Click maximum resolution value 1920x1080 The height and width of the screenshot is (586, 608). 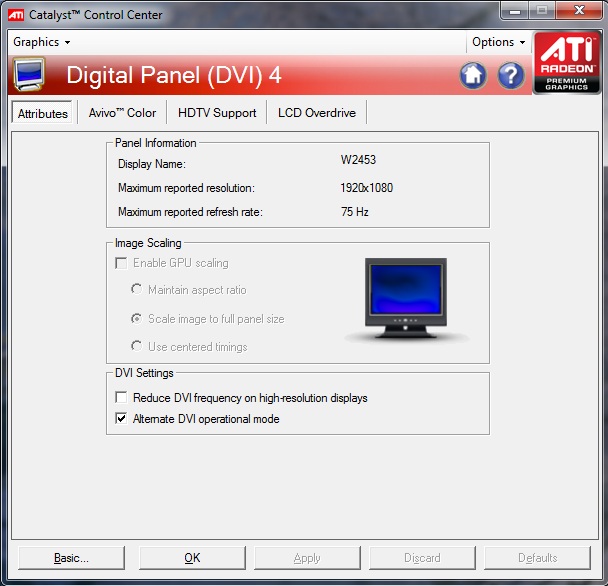366,188
